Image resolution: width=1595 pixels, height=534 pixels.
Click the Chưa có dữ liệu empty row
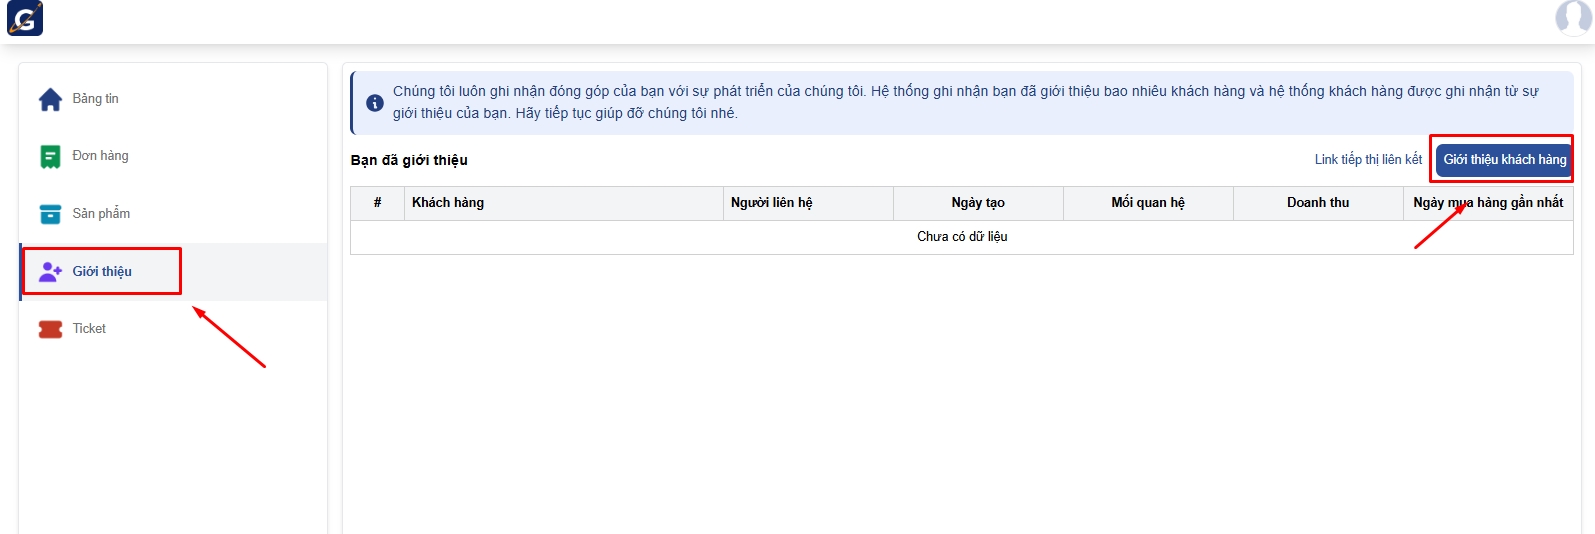point(961,237)
